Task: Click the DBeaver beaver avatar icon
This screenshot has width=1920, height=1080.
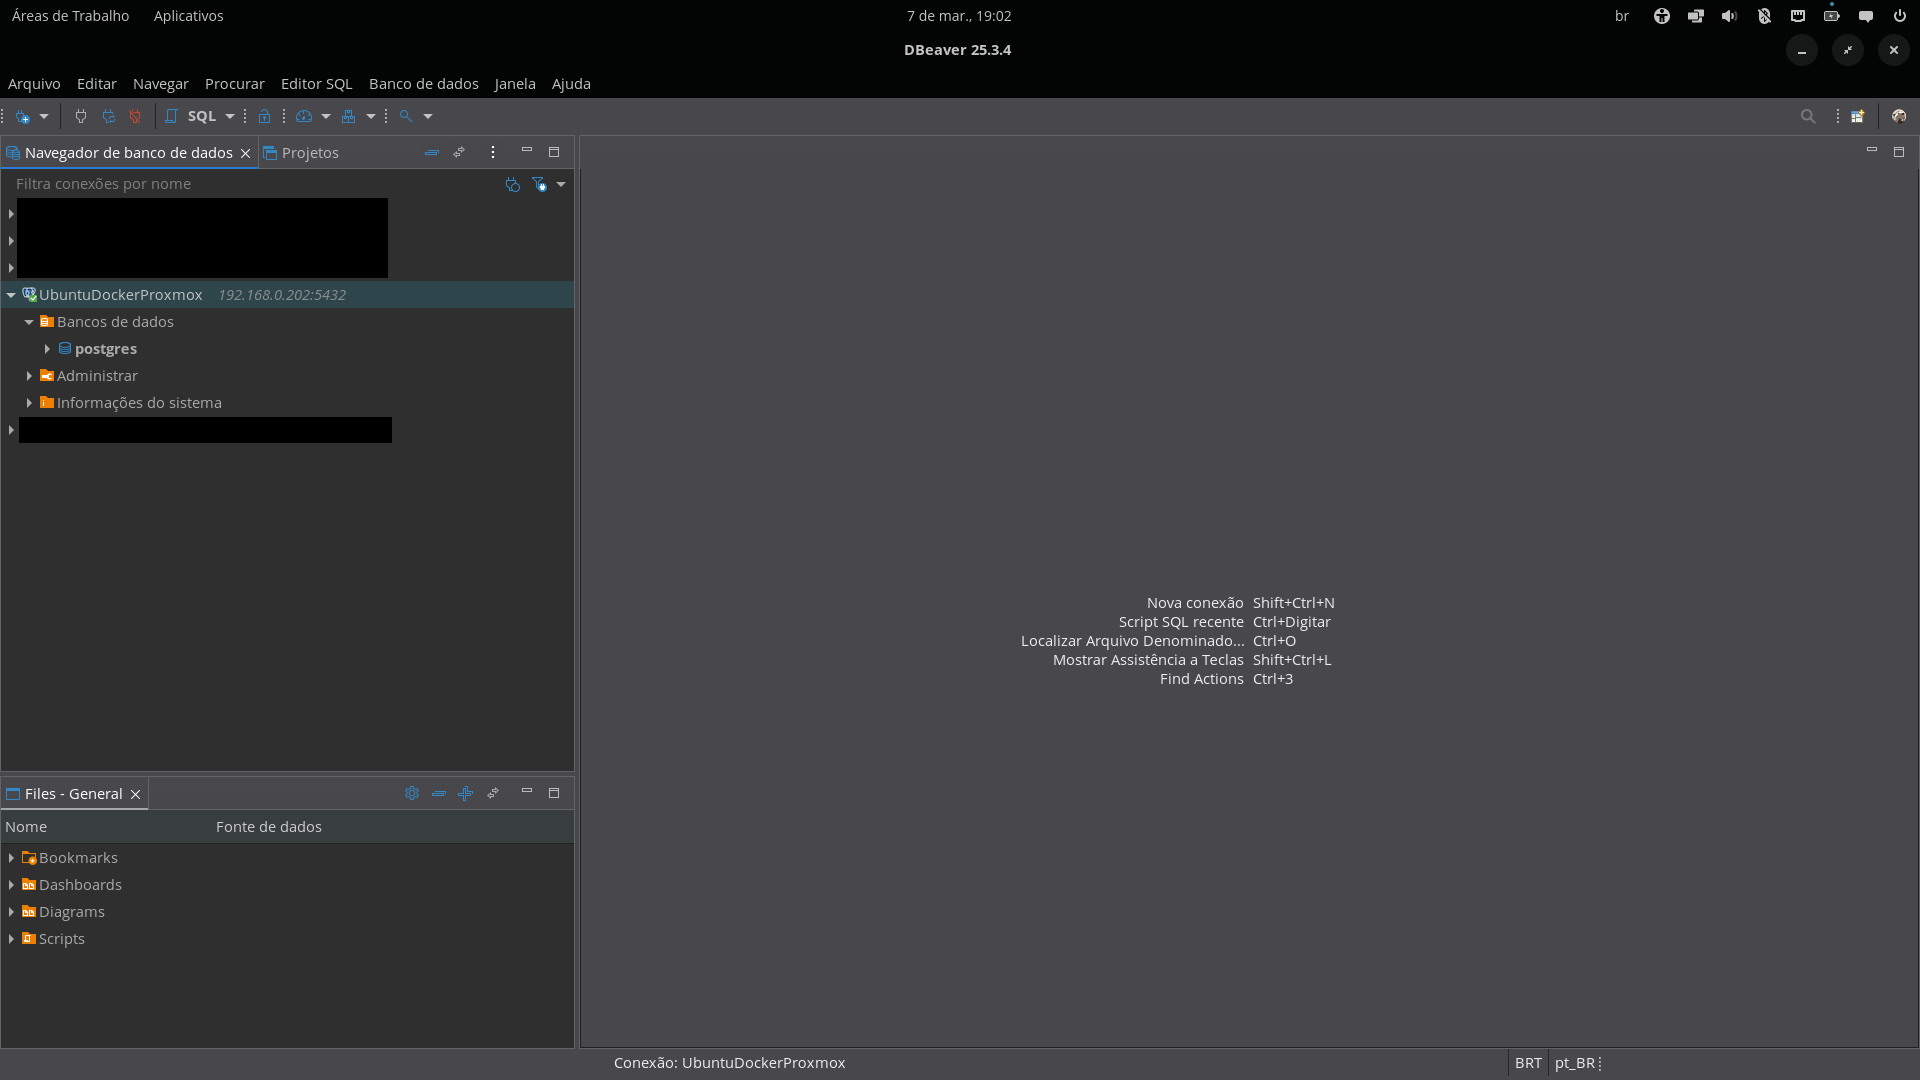Action: pyautogui.click(x=1899, y=116)
